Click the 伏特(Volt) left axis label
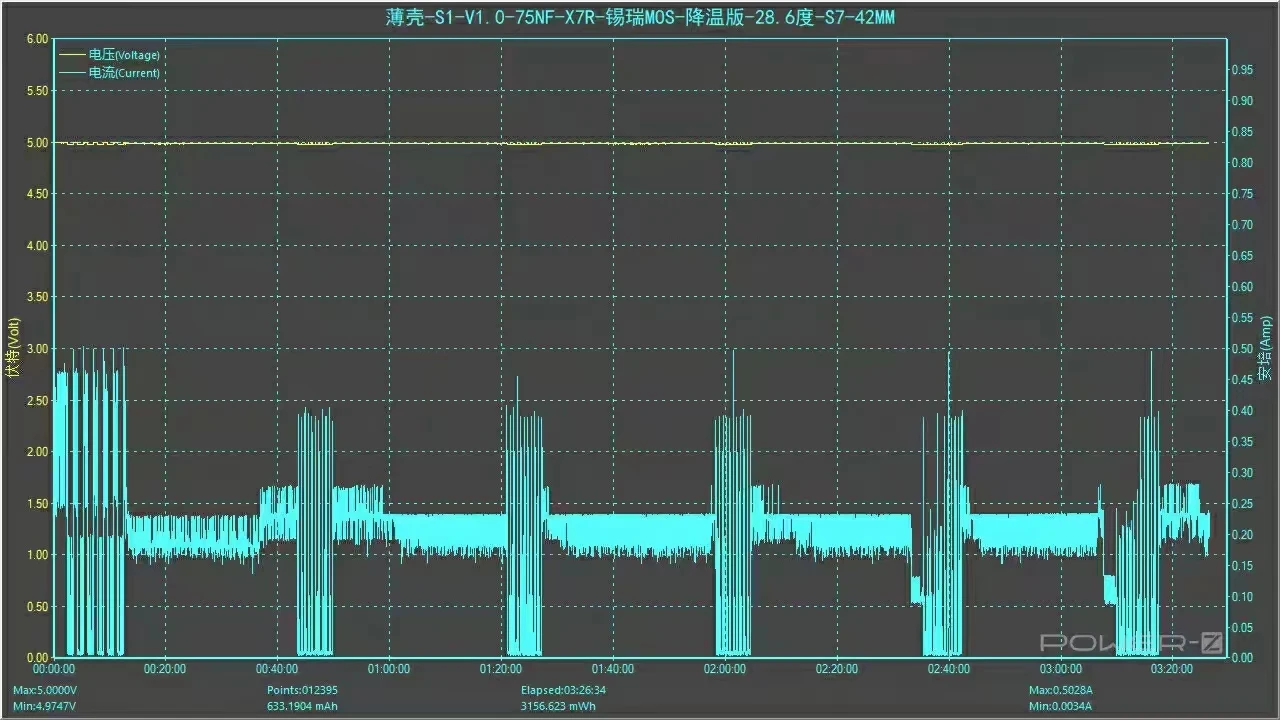Image resolution: width=1280 pixels, height=720 pixels. [x=12, y=348]
